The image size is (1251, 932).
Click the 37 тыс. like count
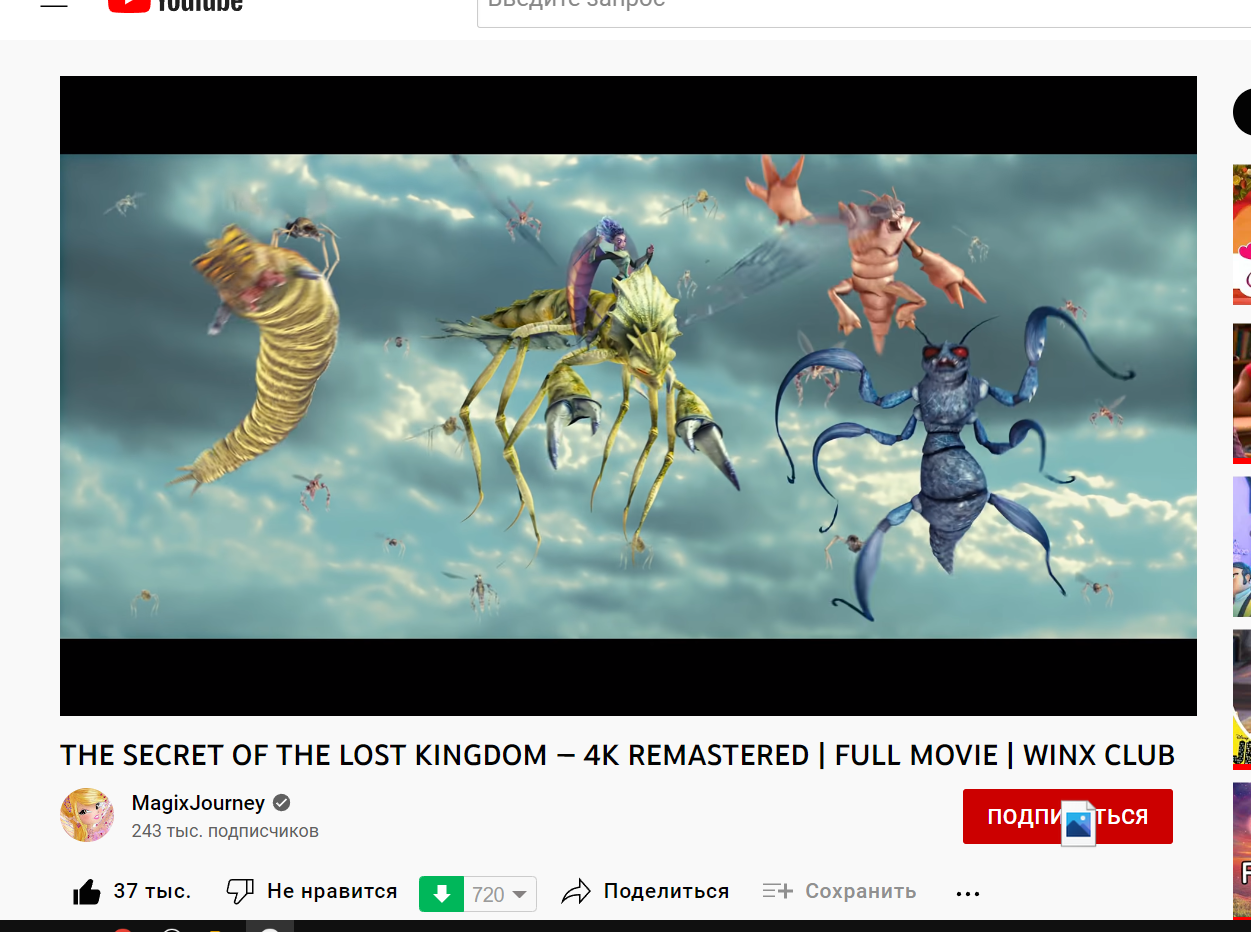152,891
